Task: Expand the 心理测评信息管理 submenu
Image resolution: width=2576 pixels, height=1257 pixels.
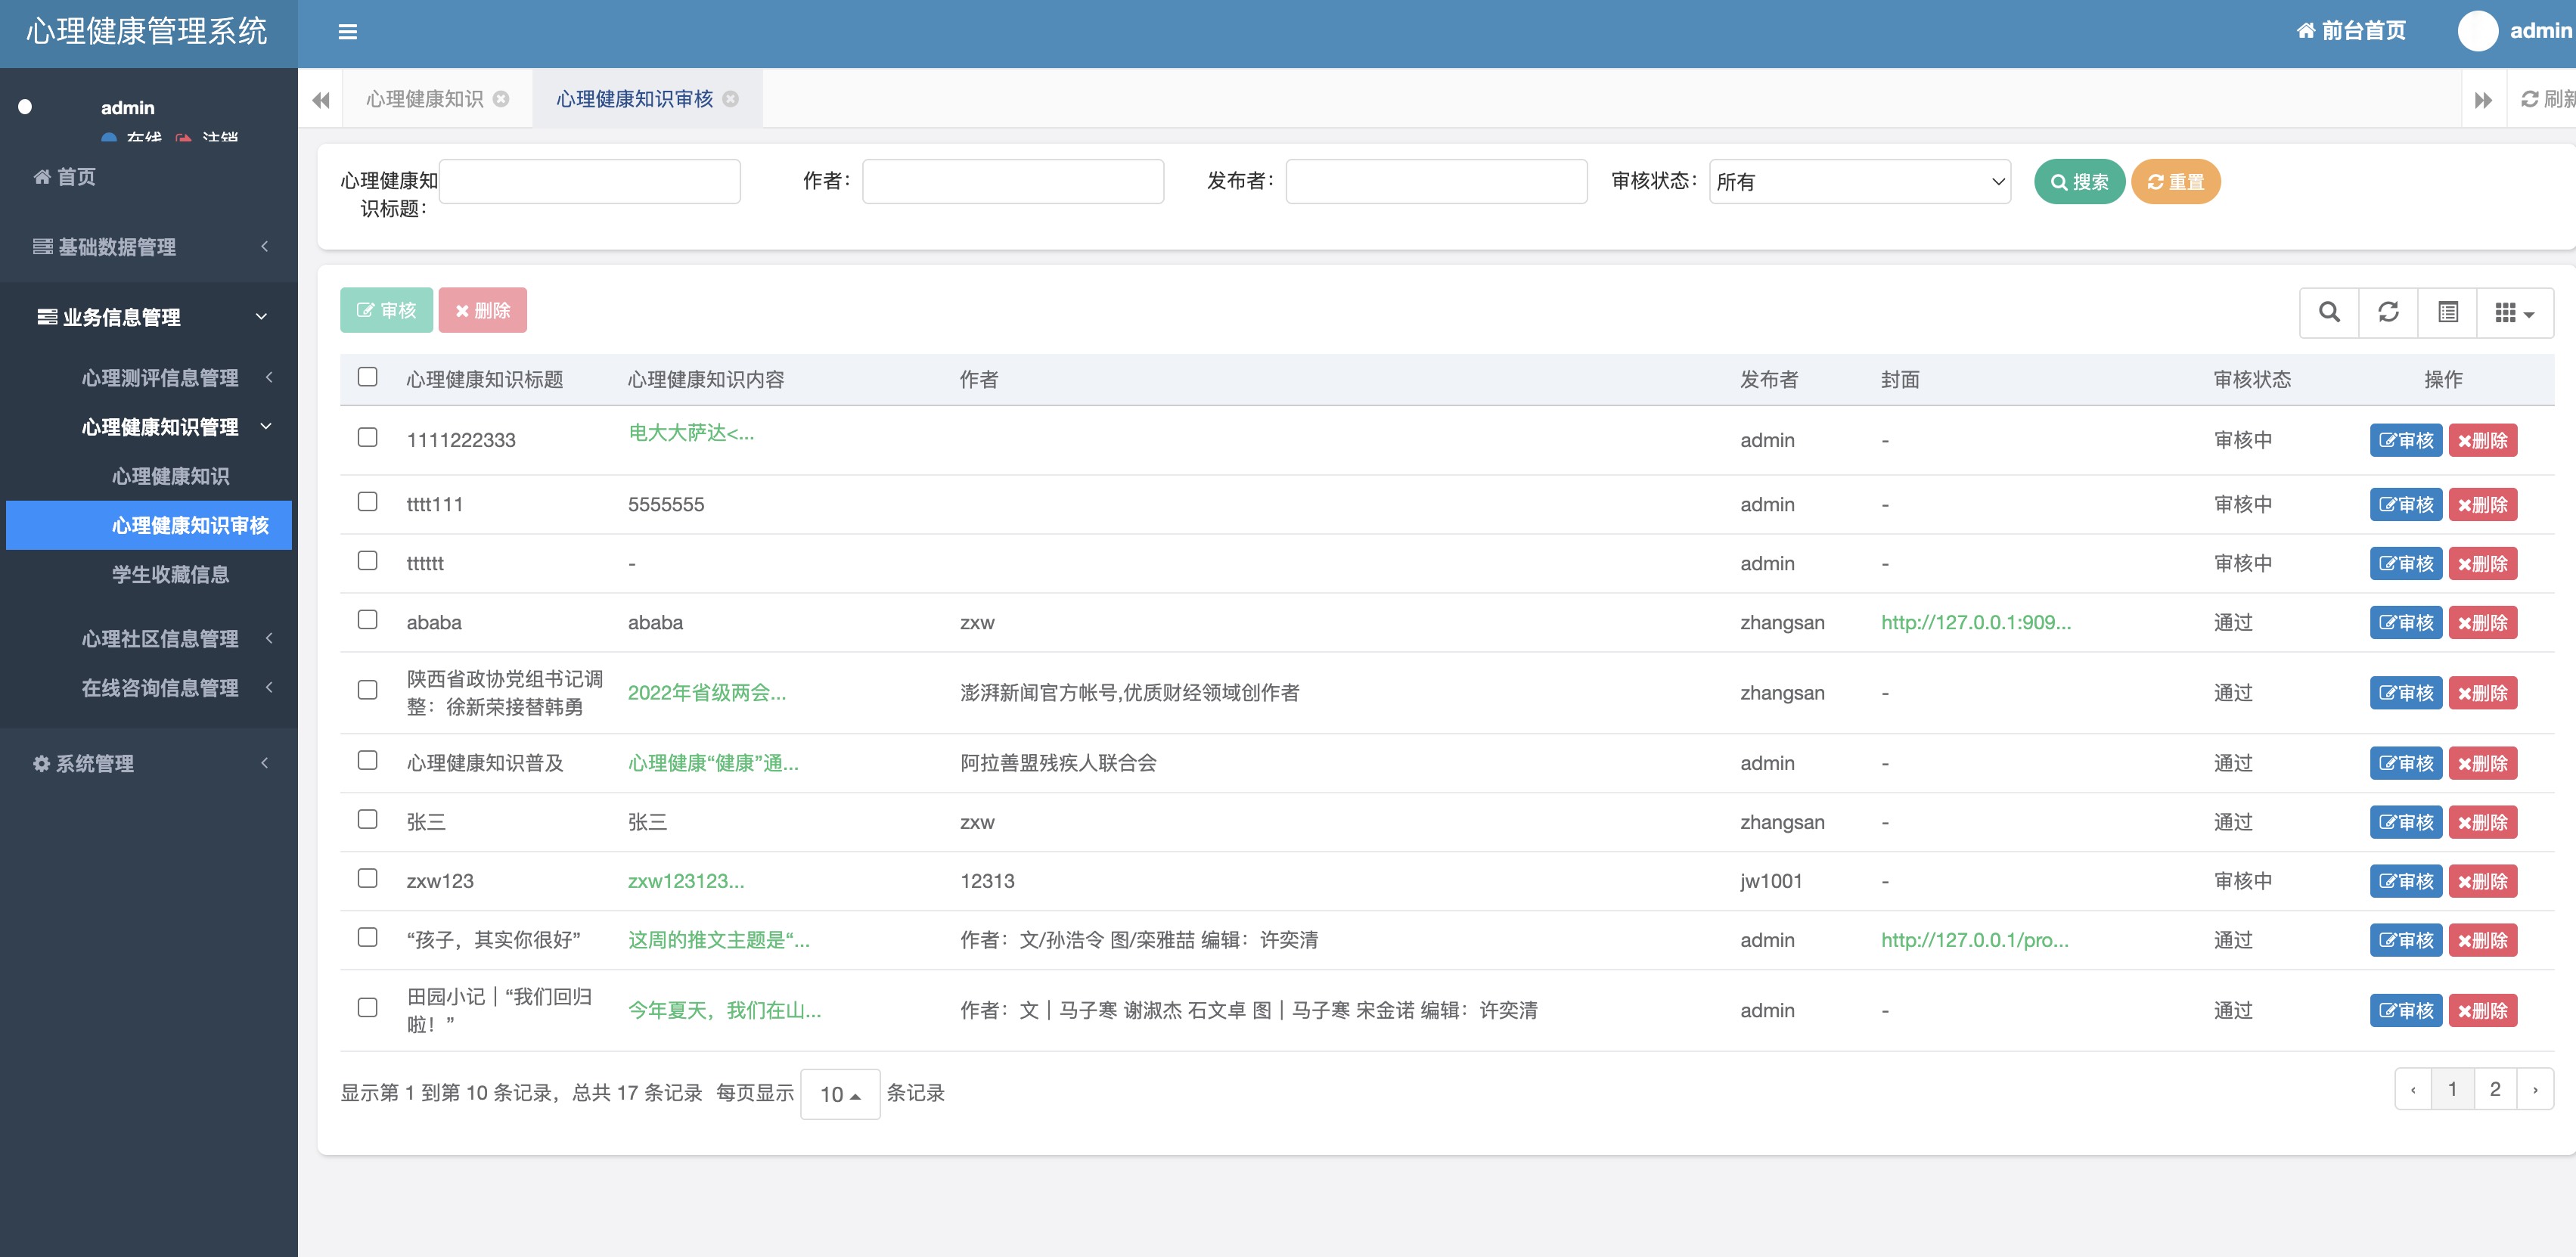Action: pos(149,378)
